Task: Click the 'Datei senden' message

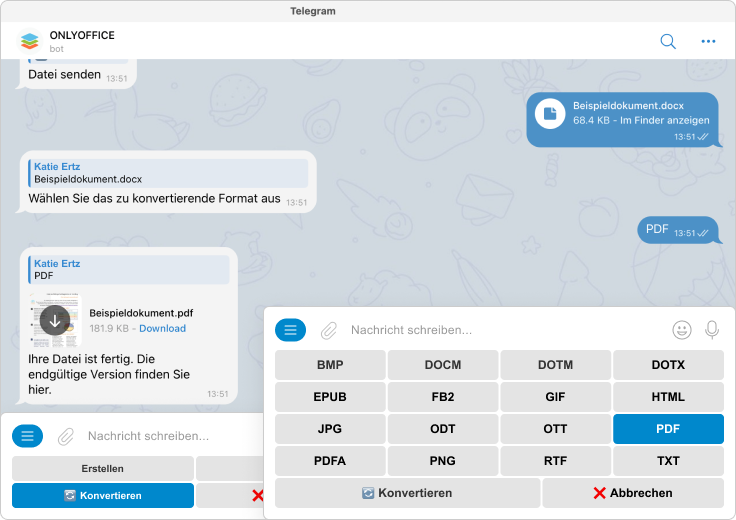Action: [65, 75]
